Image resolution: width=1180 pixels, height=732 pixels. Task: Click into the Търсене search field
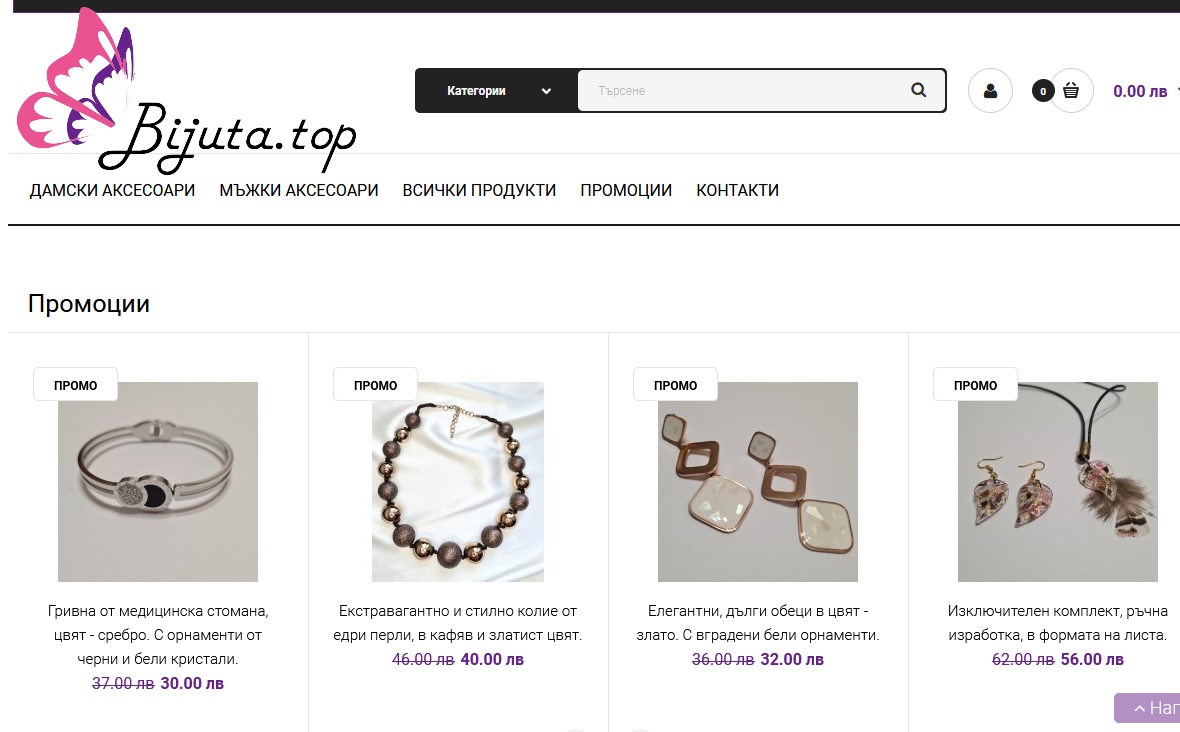[x=741, y=91]
